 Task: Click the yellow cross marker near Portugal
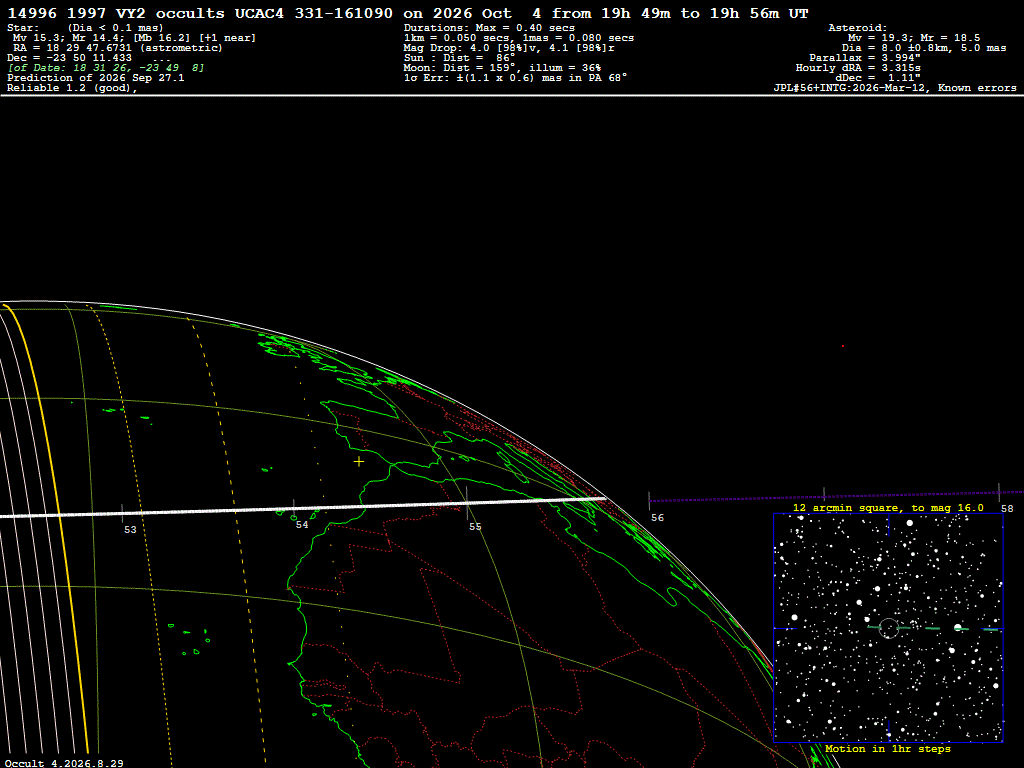[x=359, y=462]
